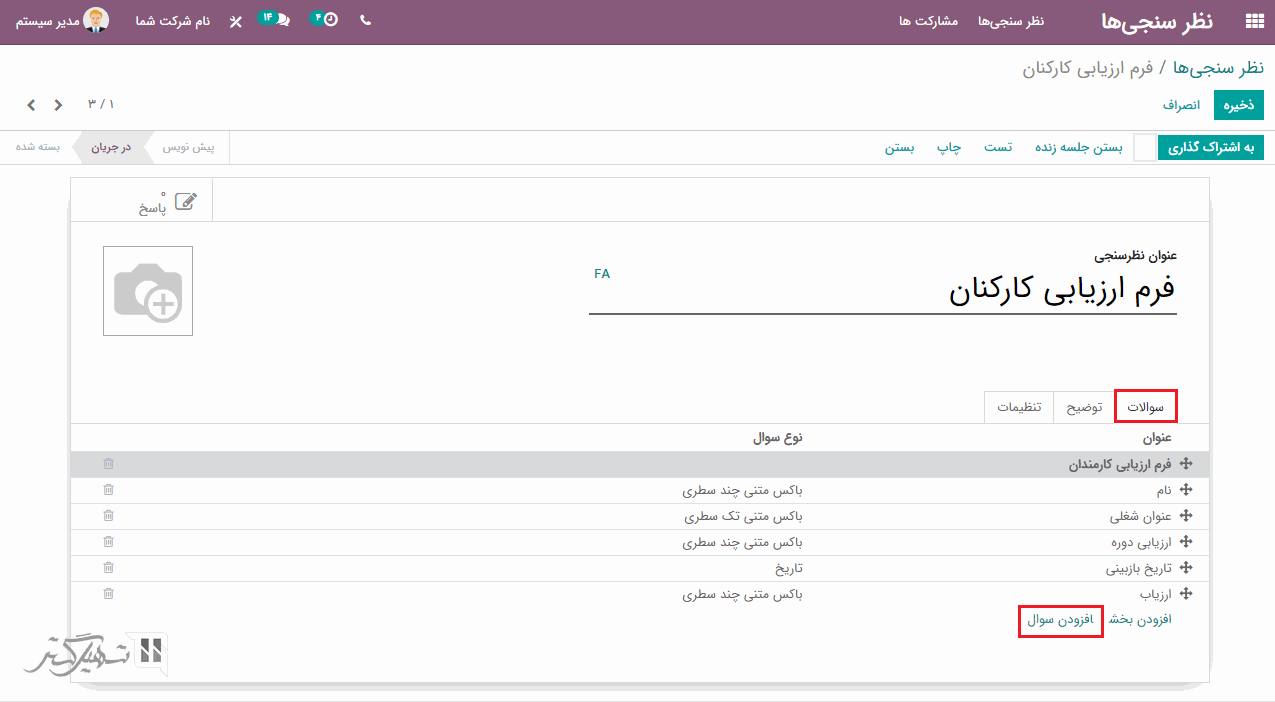Click the phone icon in top bar
This screenshot has width=1275, height=702.
365,20
